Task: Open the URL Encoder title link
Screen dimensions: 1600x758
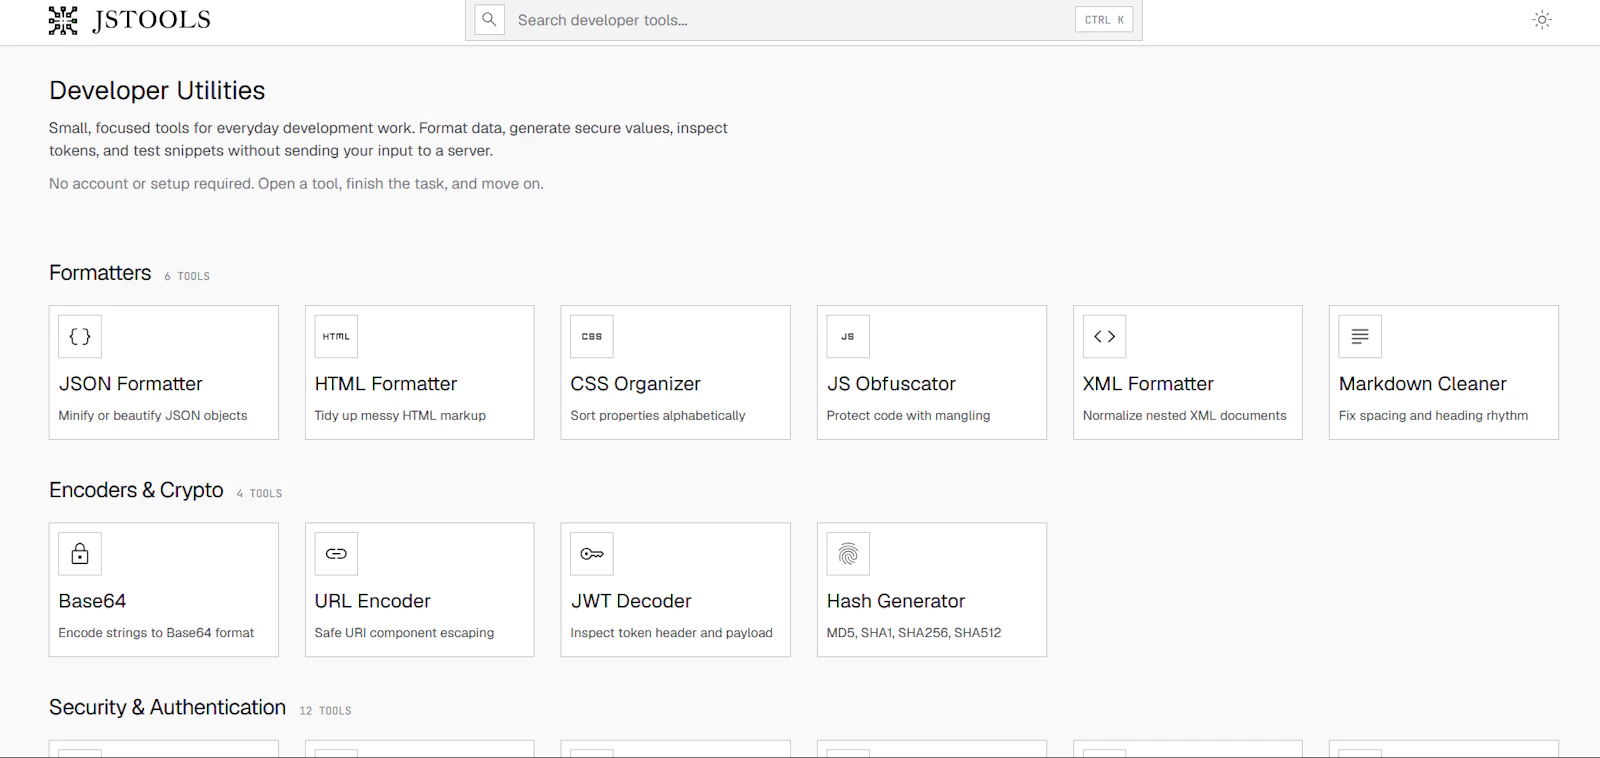Action: [x=372, y=601]
